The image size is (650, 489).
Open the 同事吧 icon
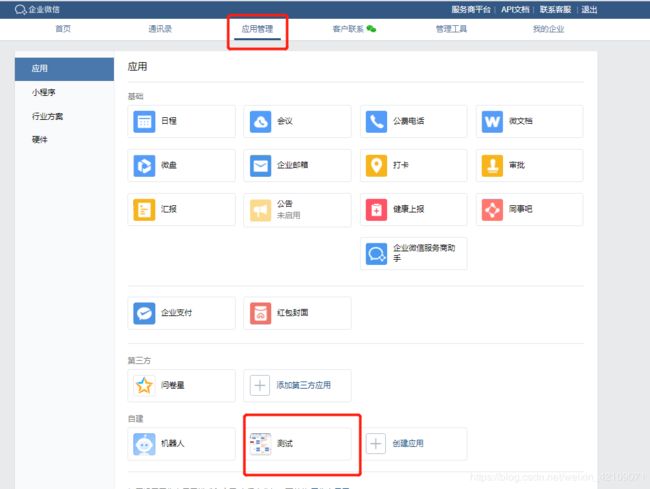492,210
